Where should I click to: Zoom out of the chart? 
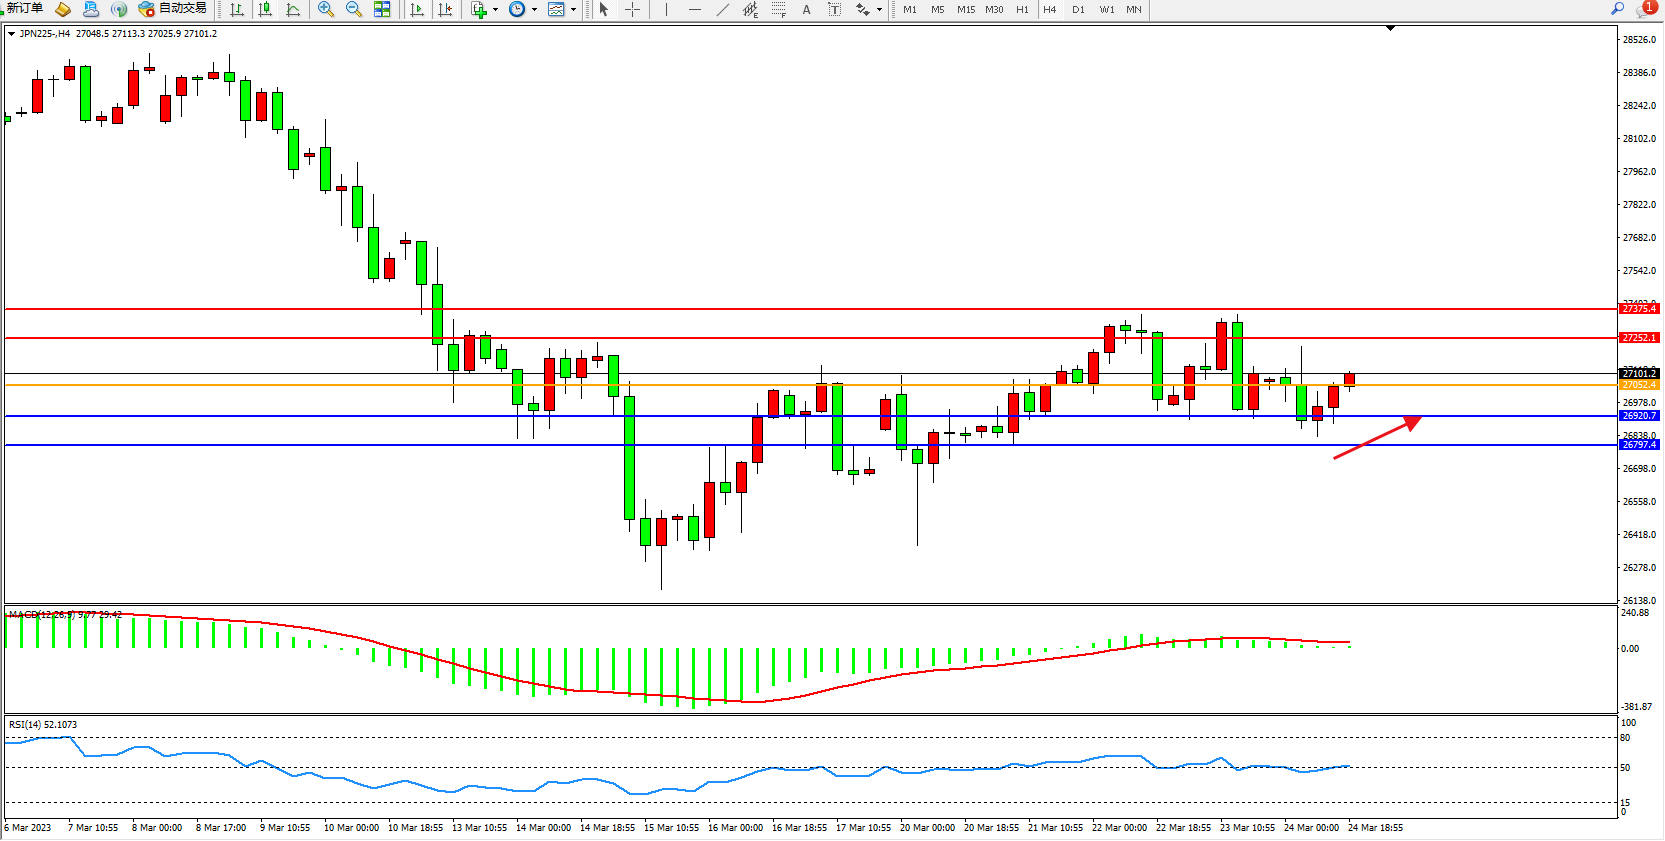coord(354,10)
